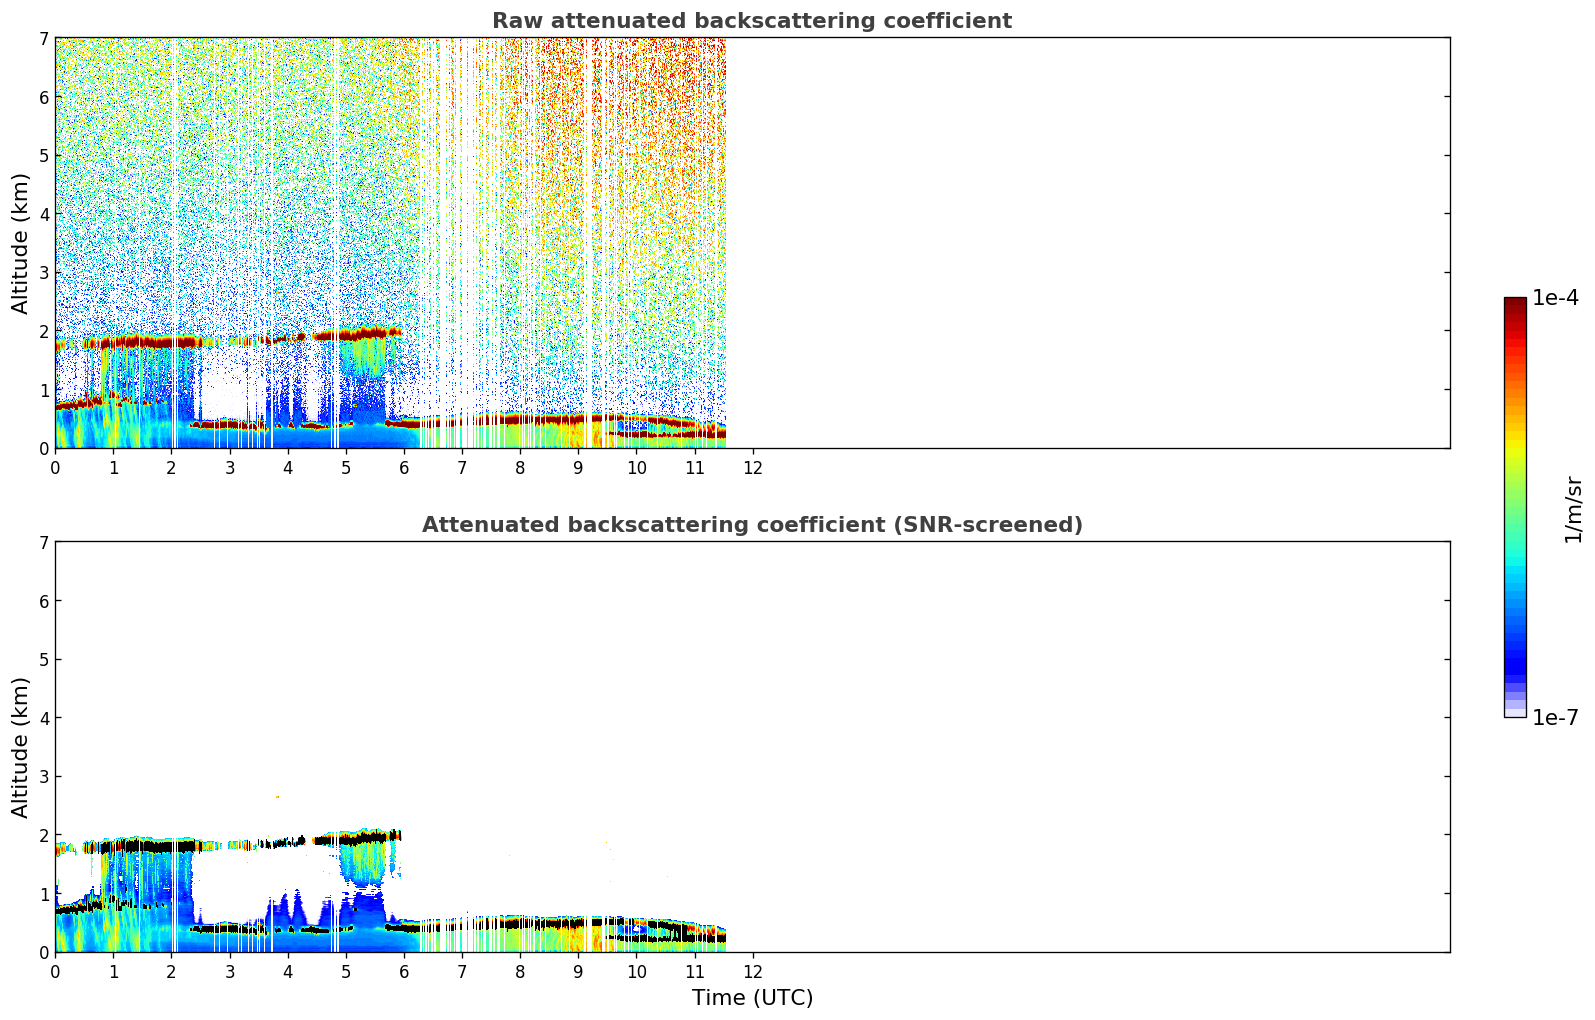Click the '6' time tick on bottom plot

(x=404, y=972)
